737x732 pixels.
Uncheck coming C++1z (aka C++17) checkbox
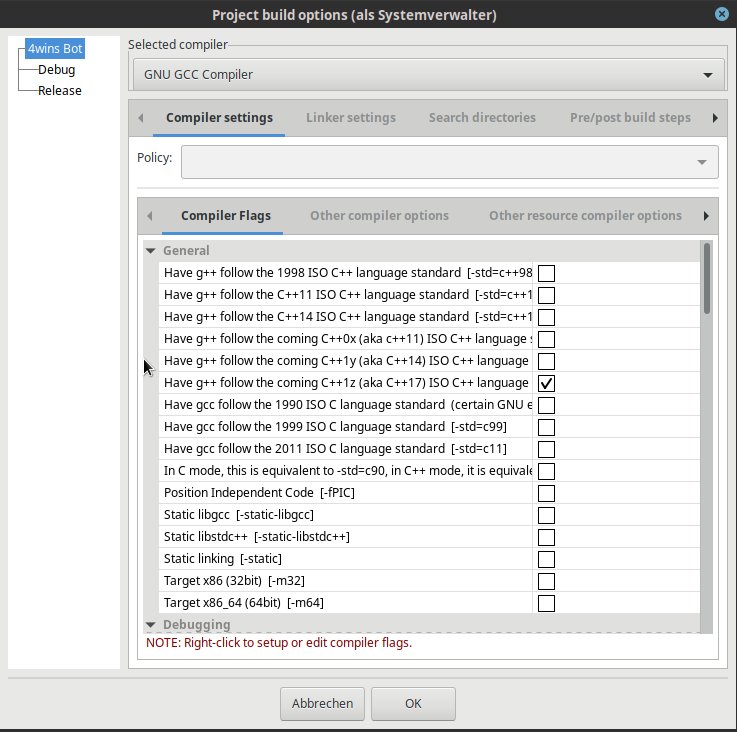[546, 383]
